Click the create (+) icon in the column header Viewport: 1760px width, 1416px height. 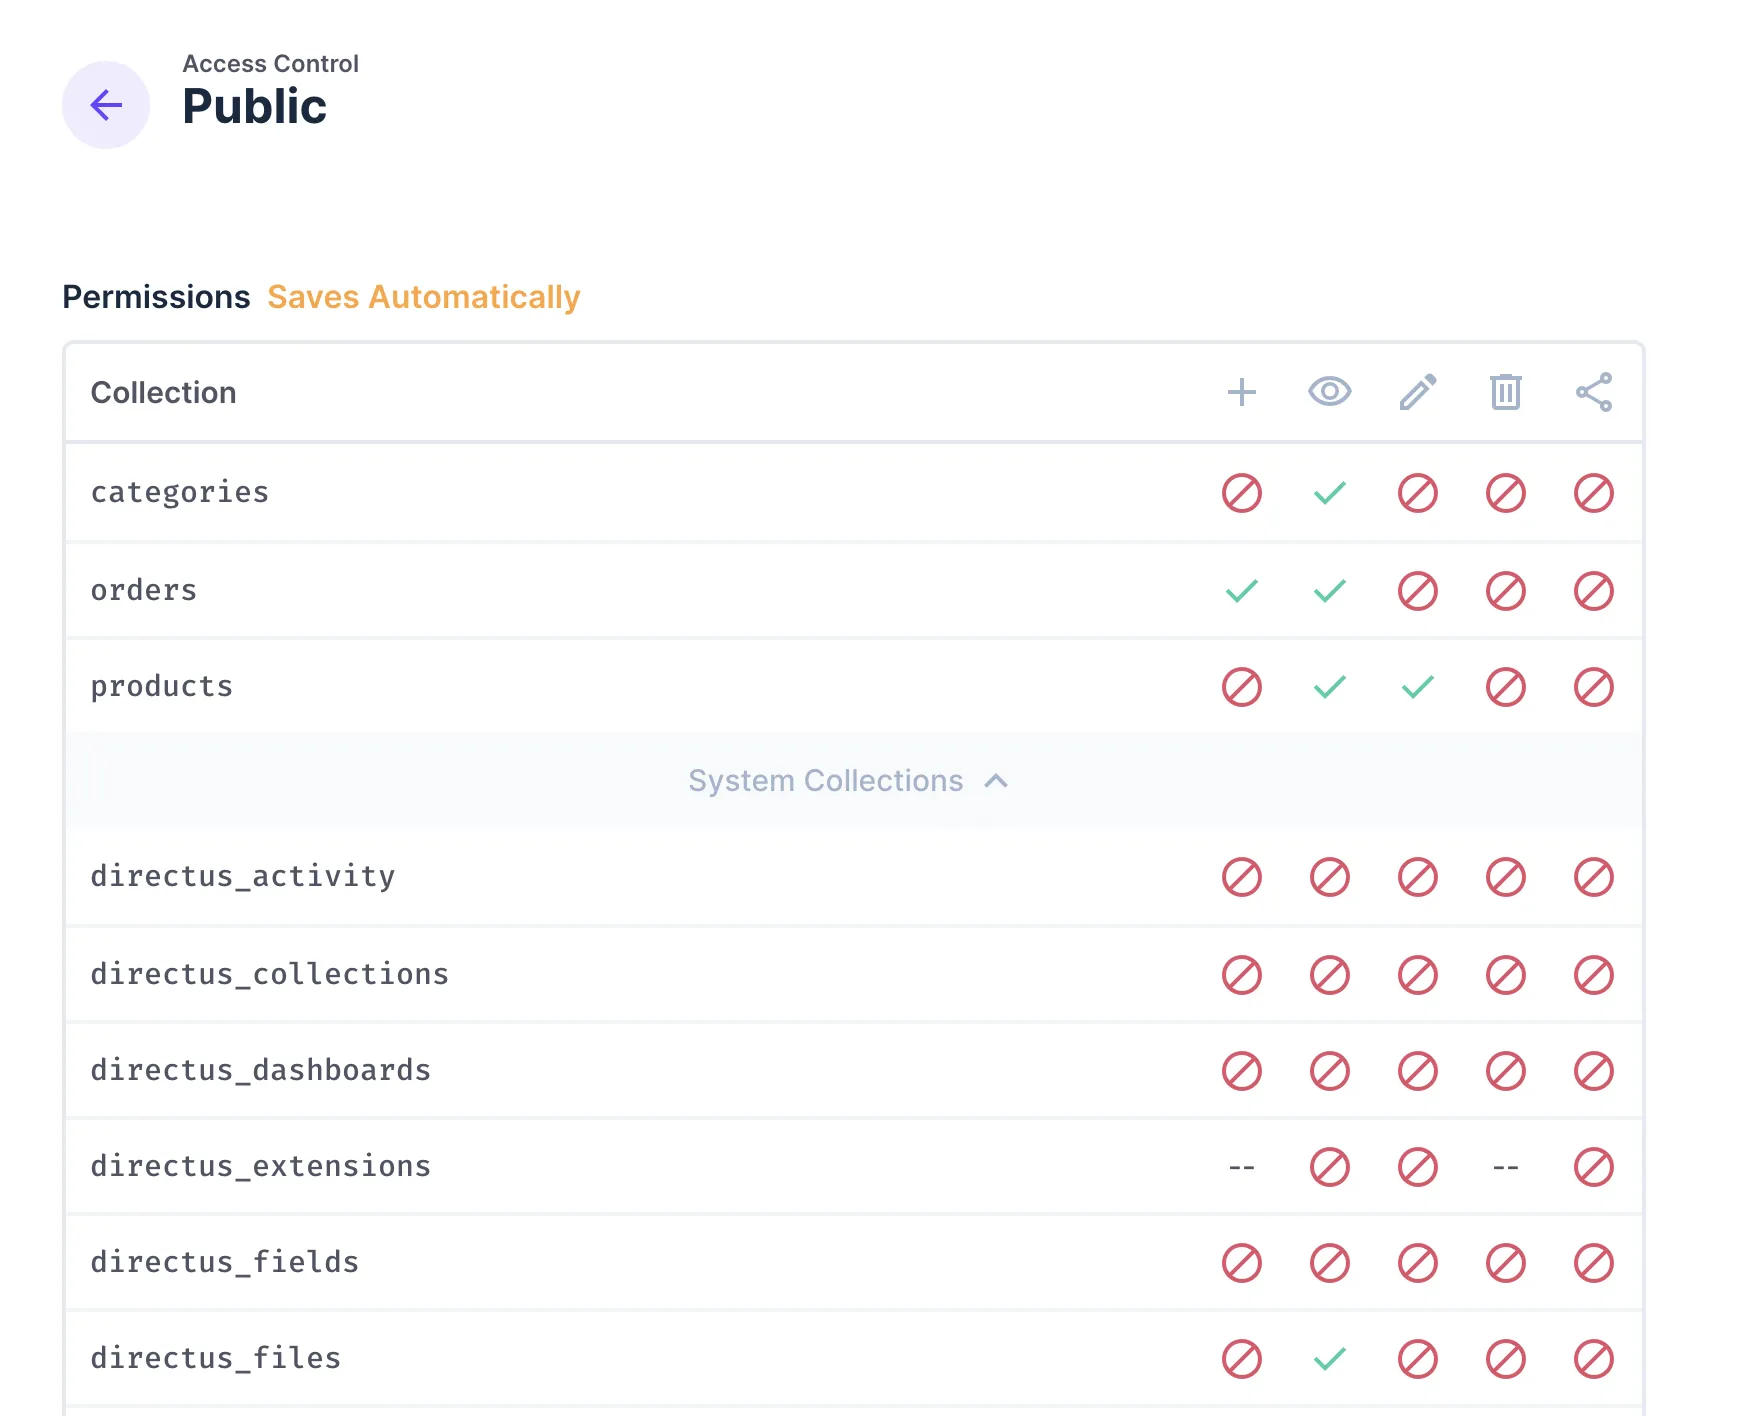pyautogui.click(x=1241, y=392)
